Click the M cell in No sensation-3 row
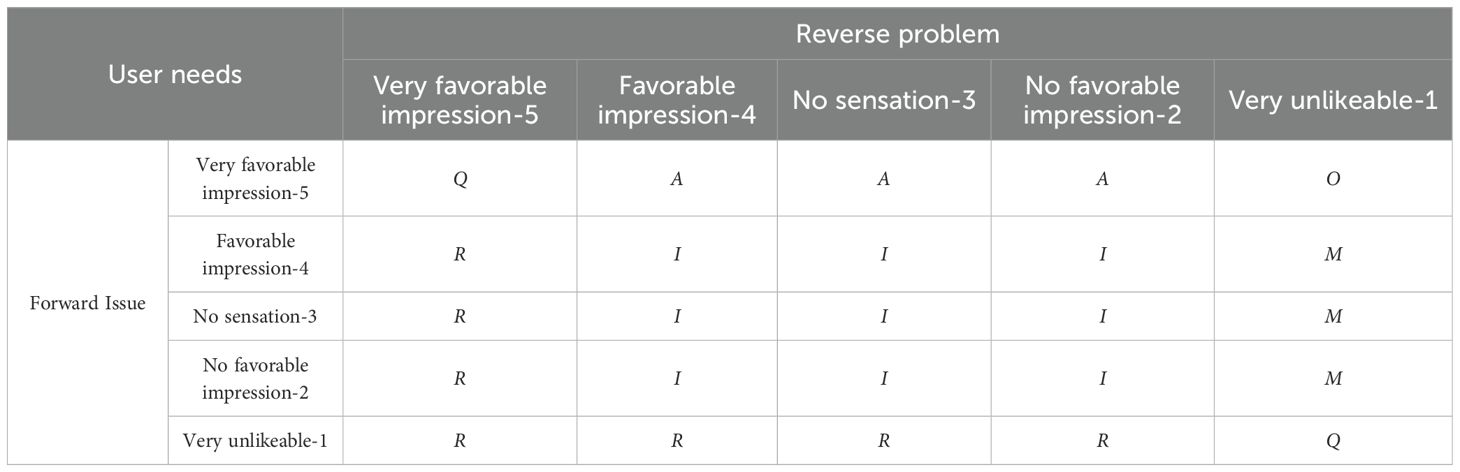The height and width of the screenshot is (472, 1460). (1333, 316)
